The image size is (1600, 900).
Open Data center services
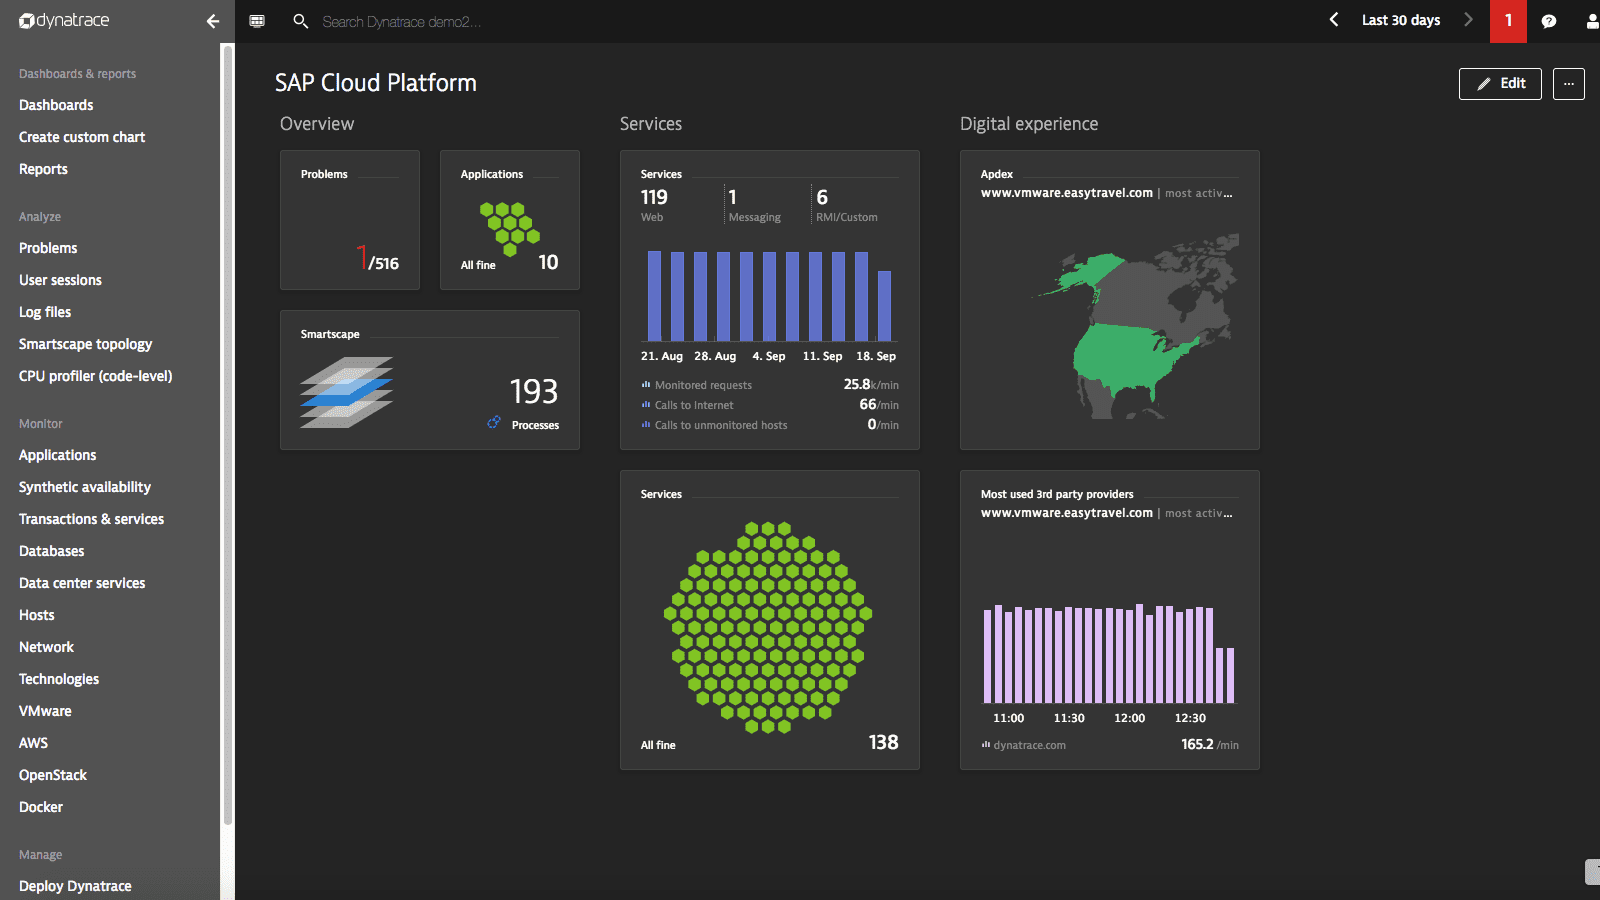tap(82, 583)
